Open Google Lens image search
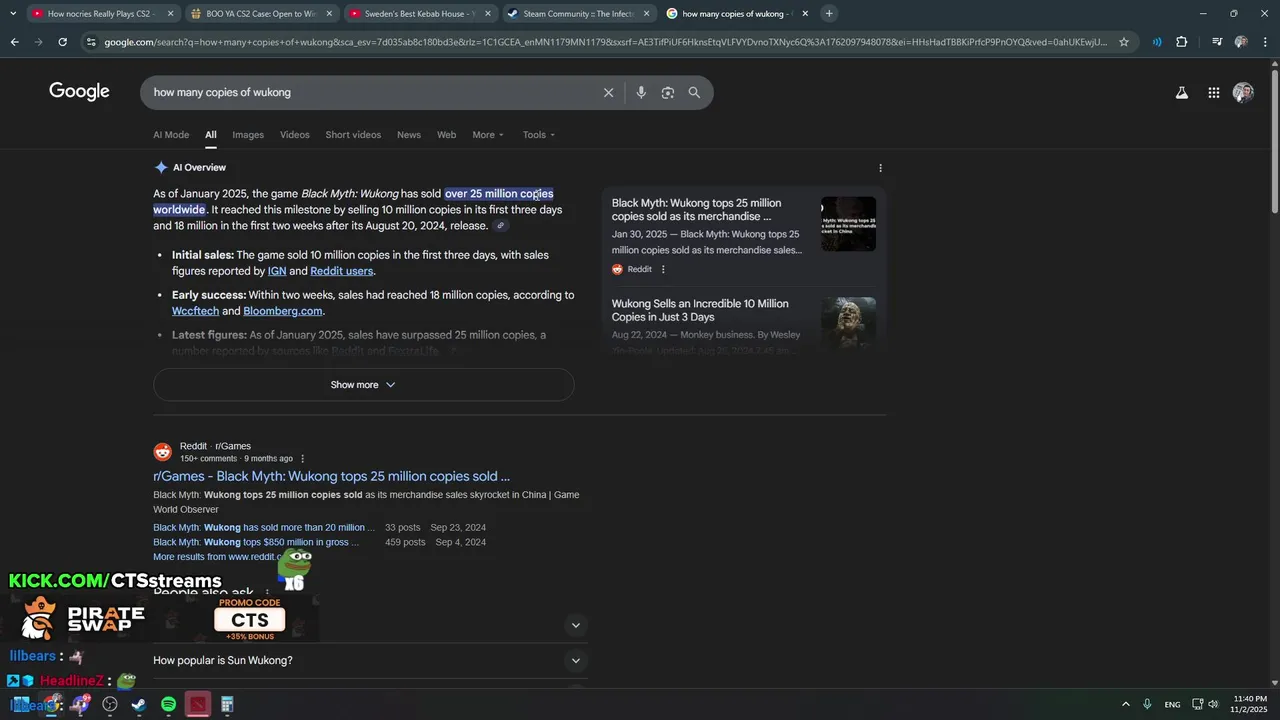The width and height of the screenshot is (1280, 720). tap(668, 92)
